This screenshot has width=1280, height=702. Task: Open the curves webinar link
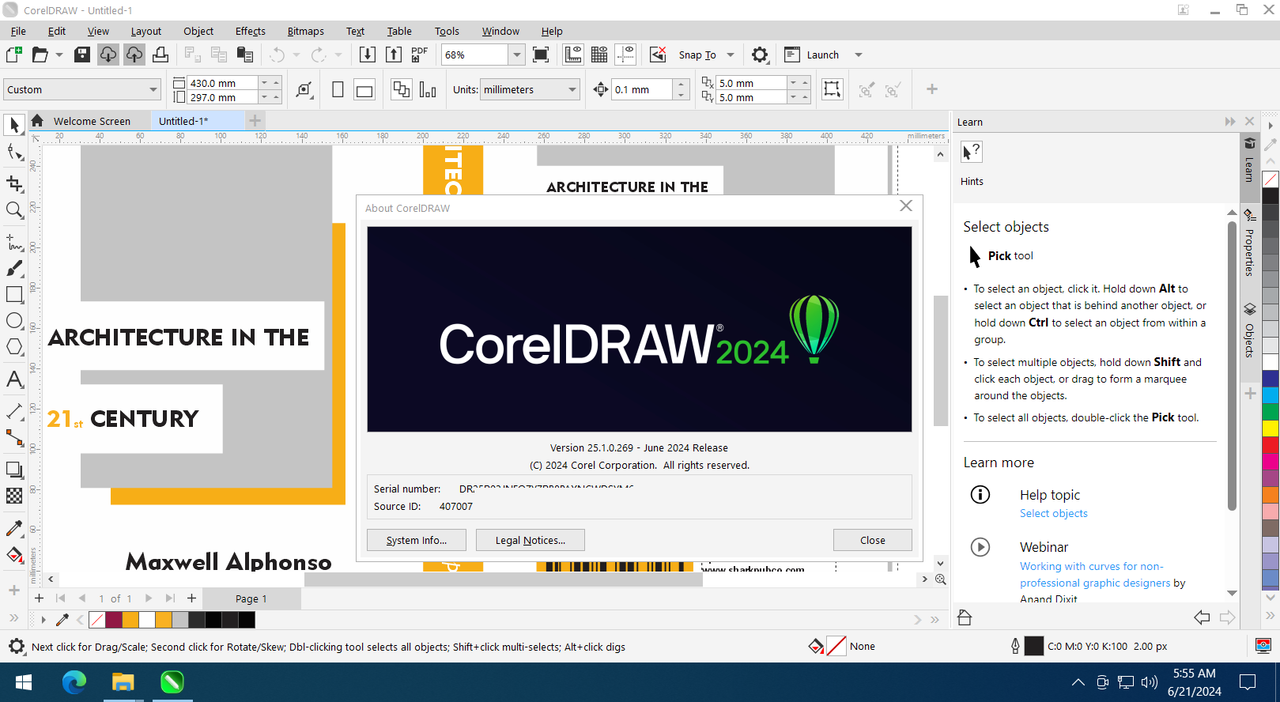(1095, 574)
